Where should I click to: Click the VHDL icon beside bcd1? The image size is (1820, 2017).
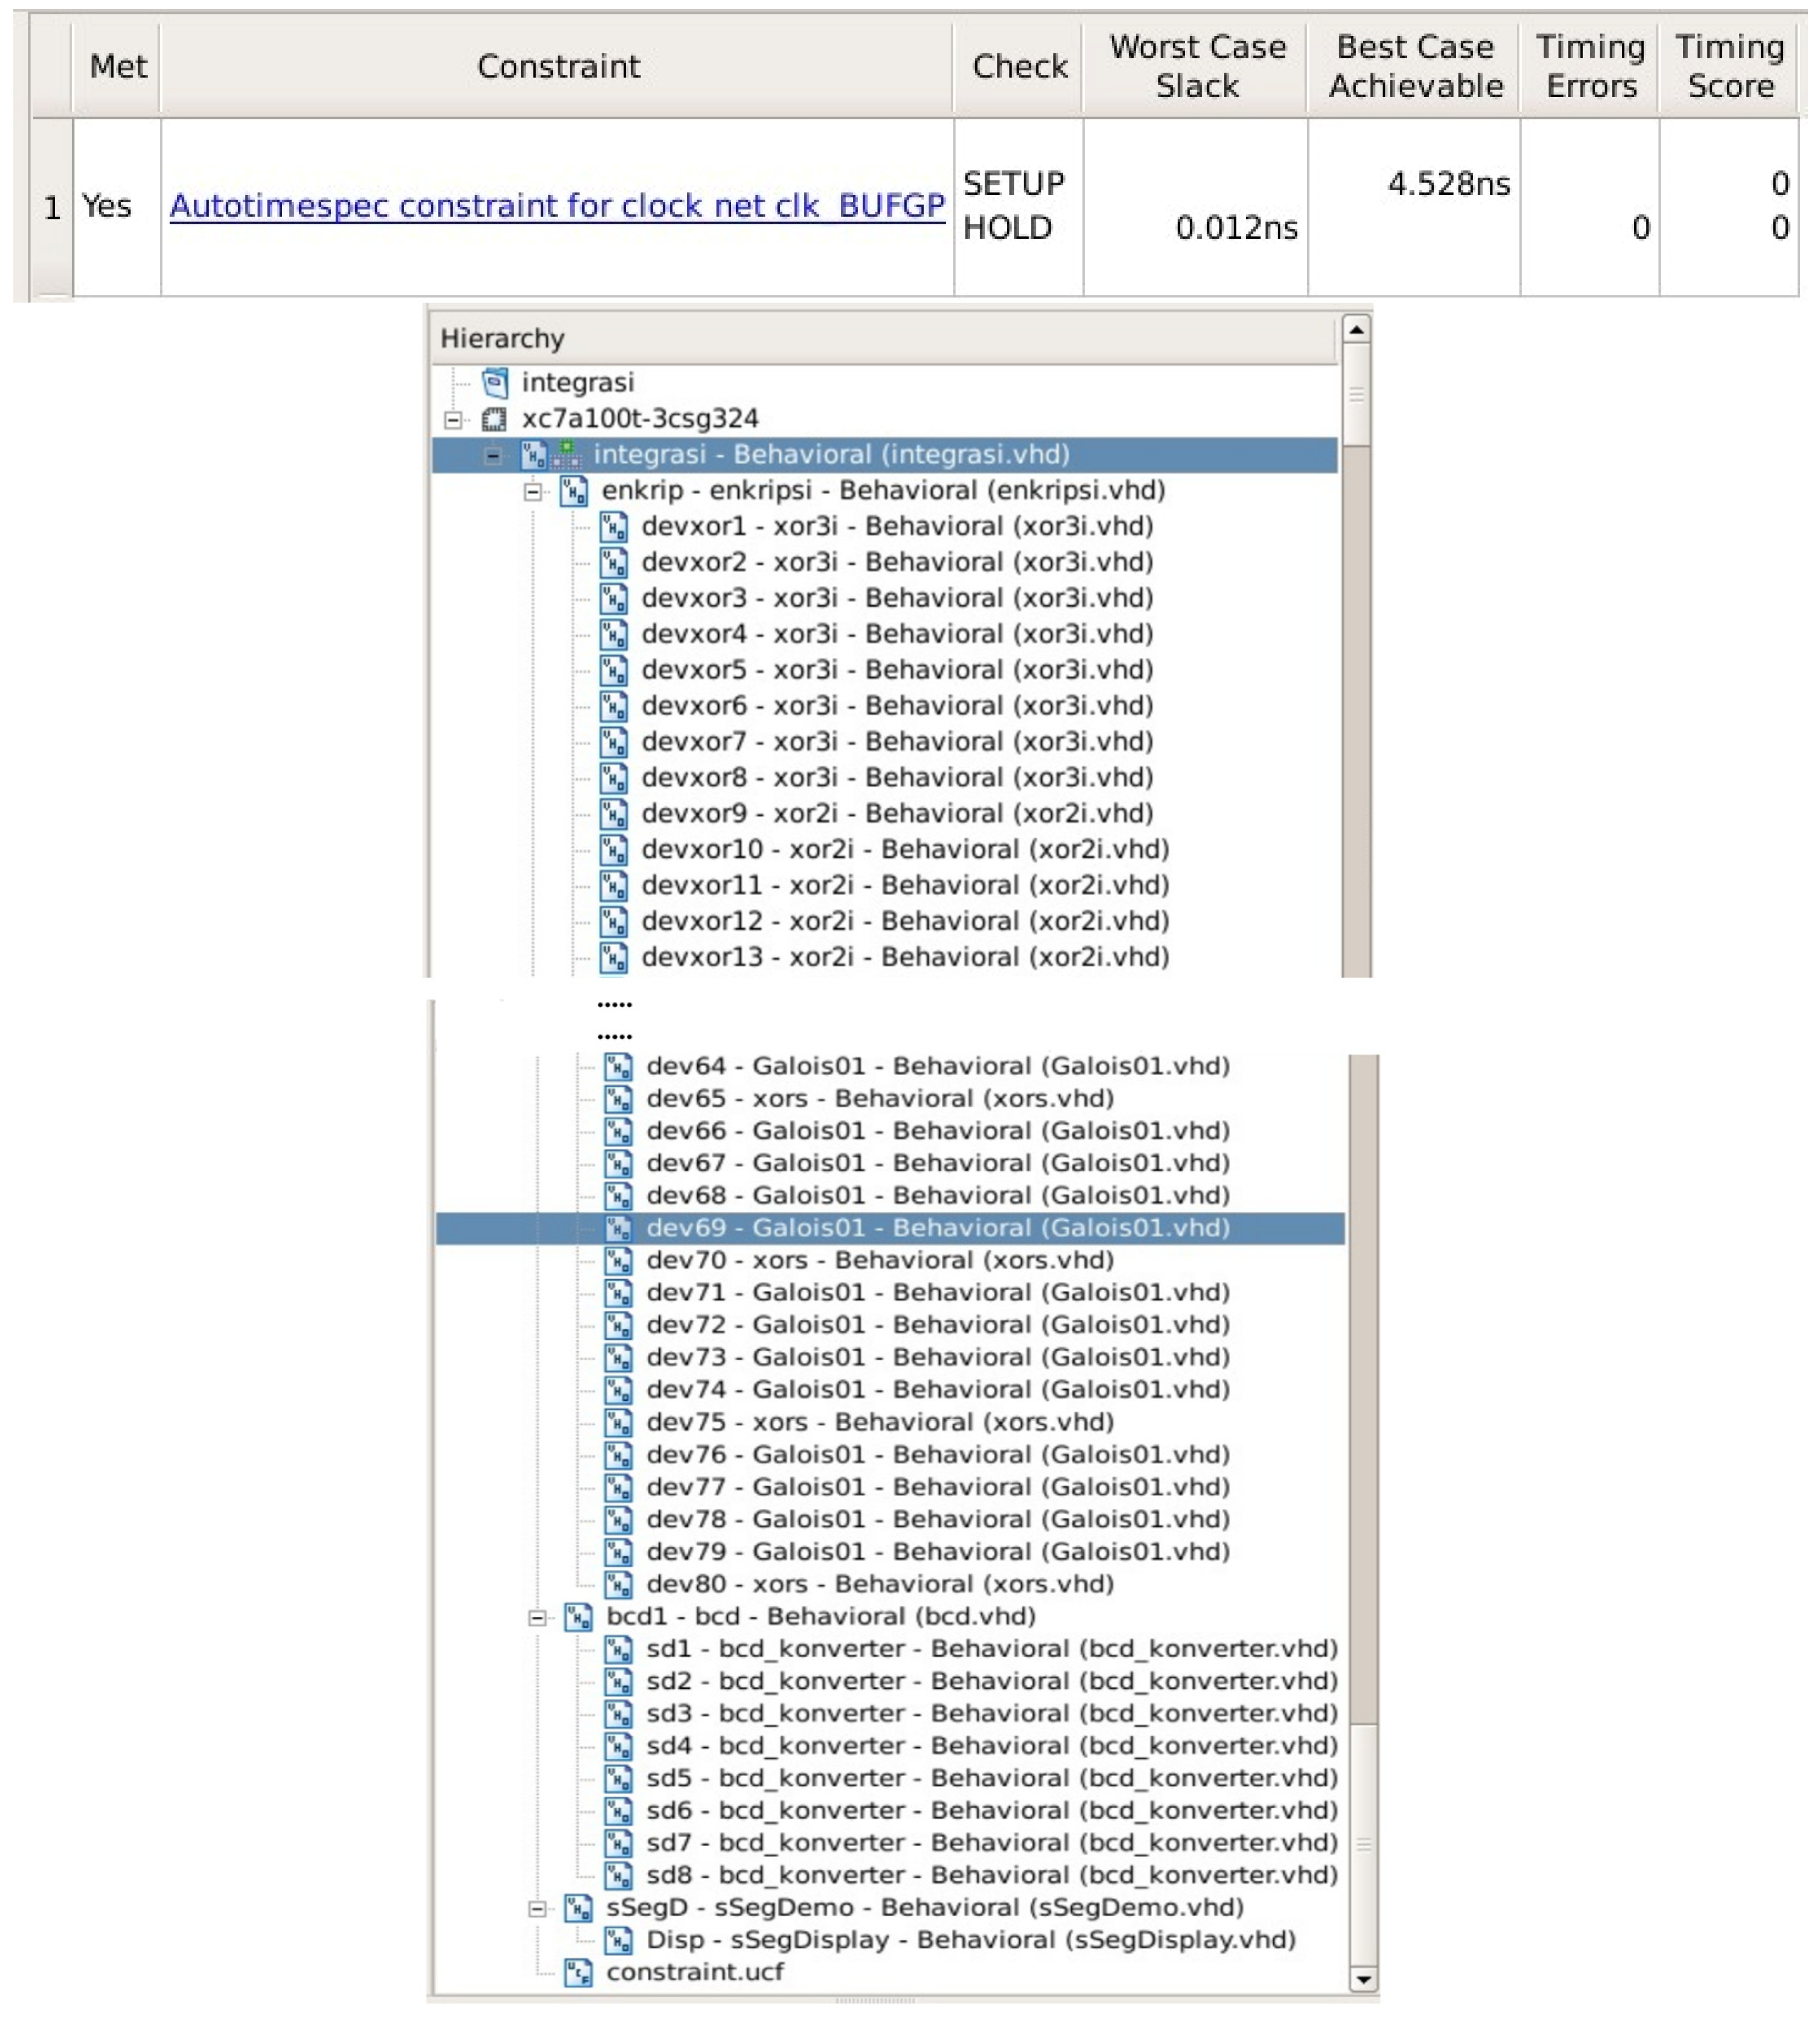point(579,1618)
